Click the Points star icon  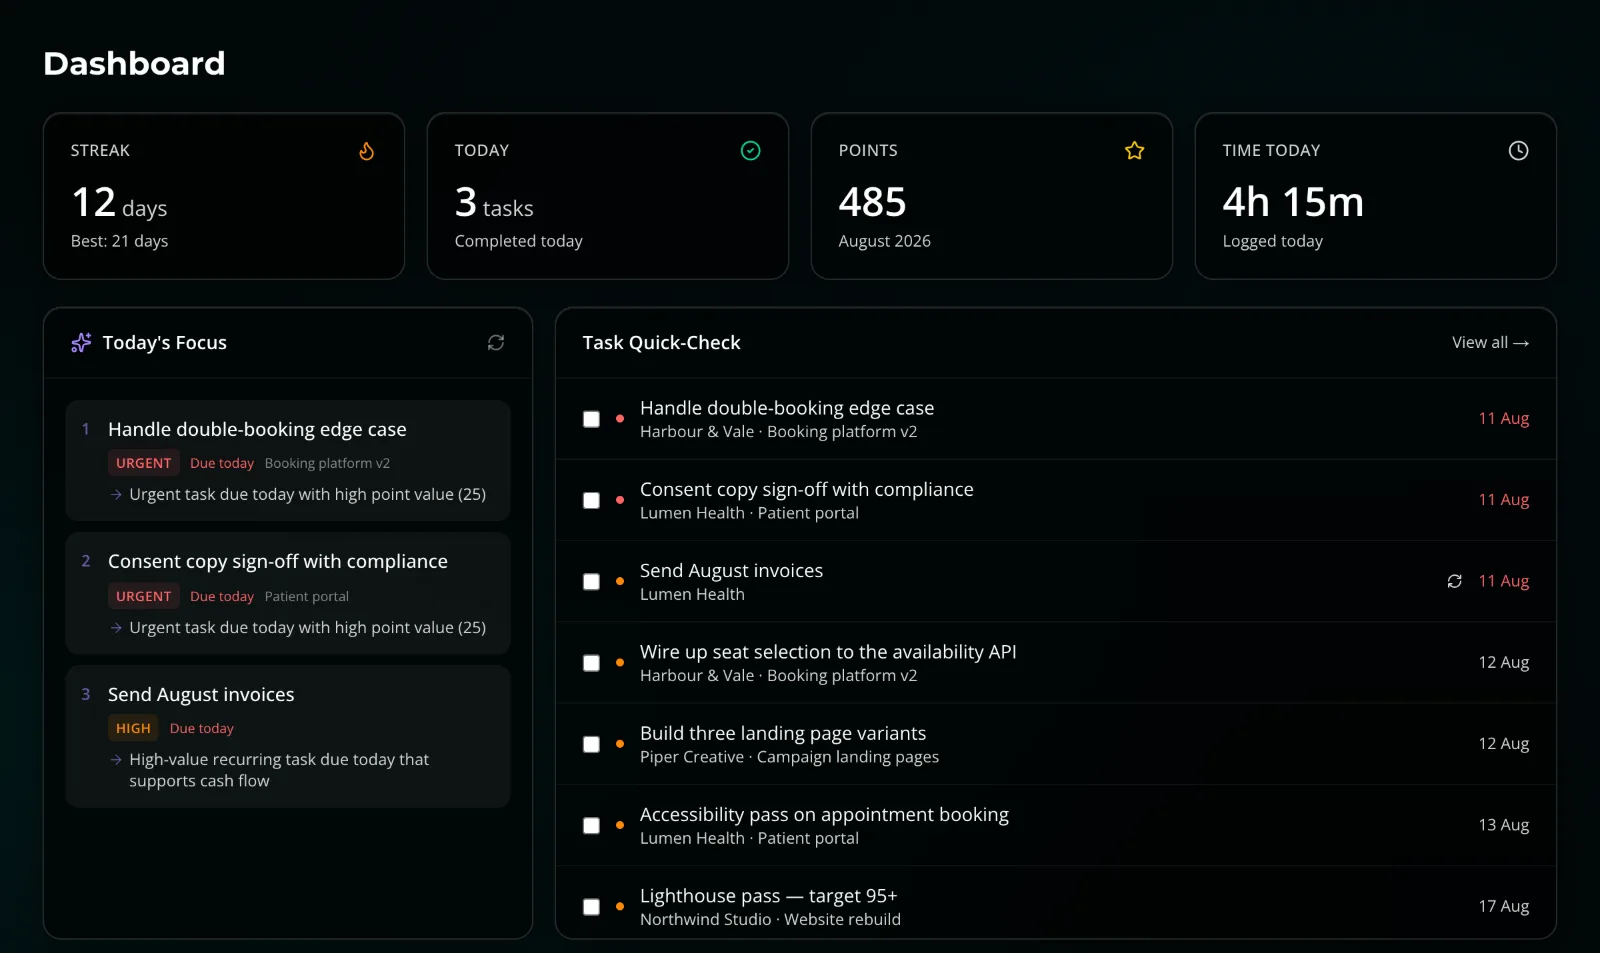pyautogui.click(x=1135, y=151)
